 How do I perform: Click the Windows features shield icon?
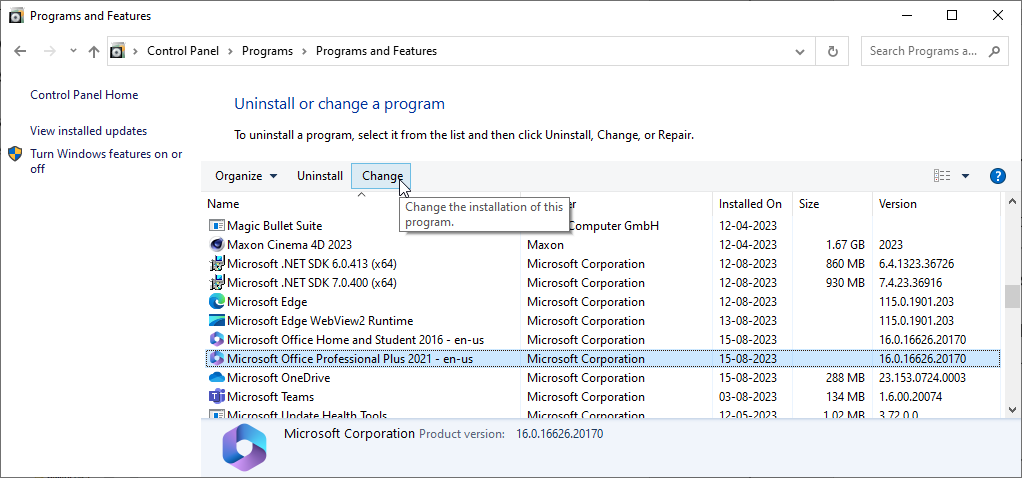click(x=15, y=155)
